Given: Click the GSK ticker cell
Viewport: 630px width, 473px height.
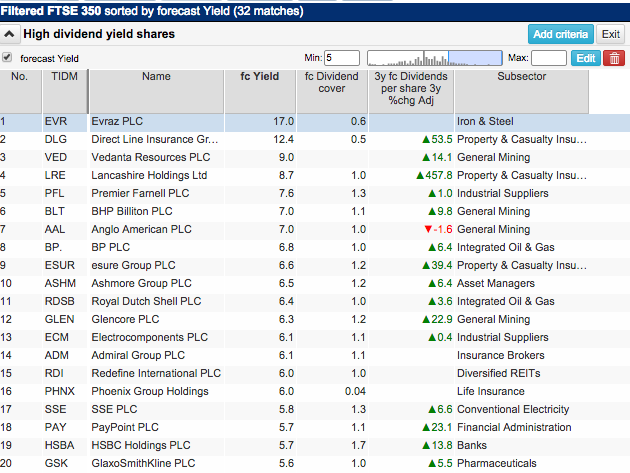Looking at the screenshot, I should (x=56, y=463).
